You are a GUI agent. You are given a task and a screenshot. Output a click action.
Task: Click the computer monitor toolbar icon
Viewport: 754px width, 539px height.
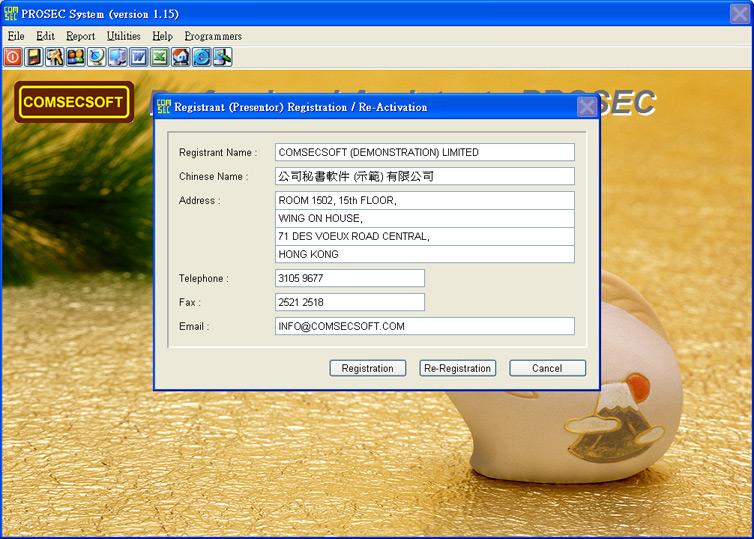click(x=117, y=57)
